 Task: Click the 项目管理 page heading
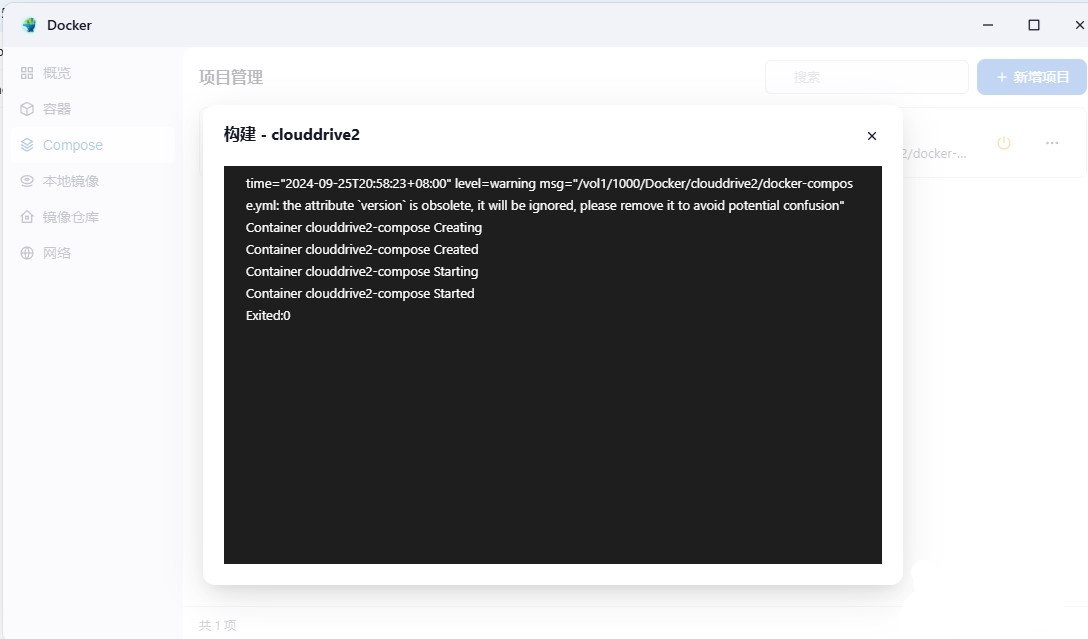coord(231,77)
